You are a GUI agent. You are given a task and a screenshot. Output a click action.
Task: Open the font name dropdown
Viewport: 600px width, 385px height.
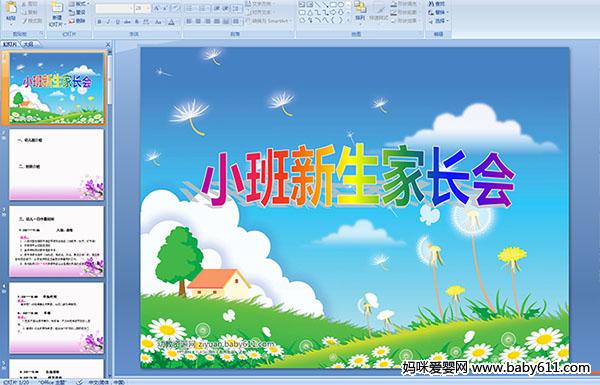tap(131, 8)
